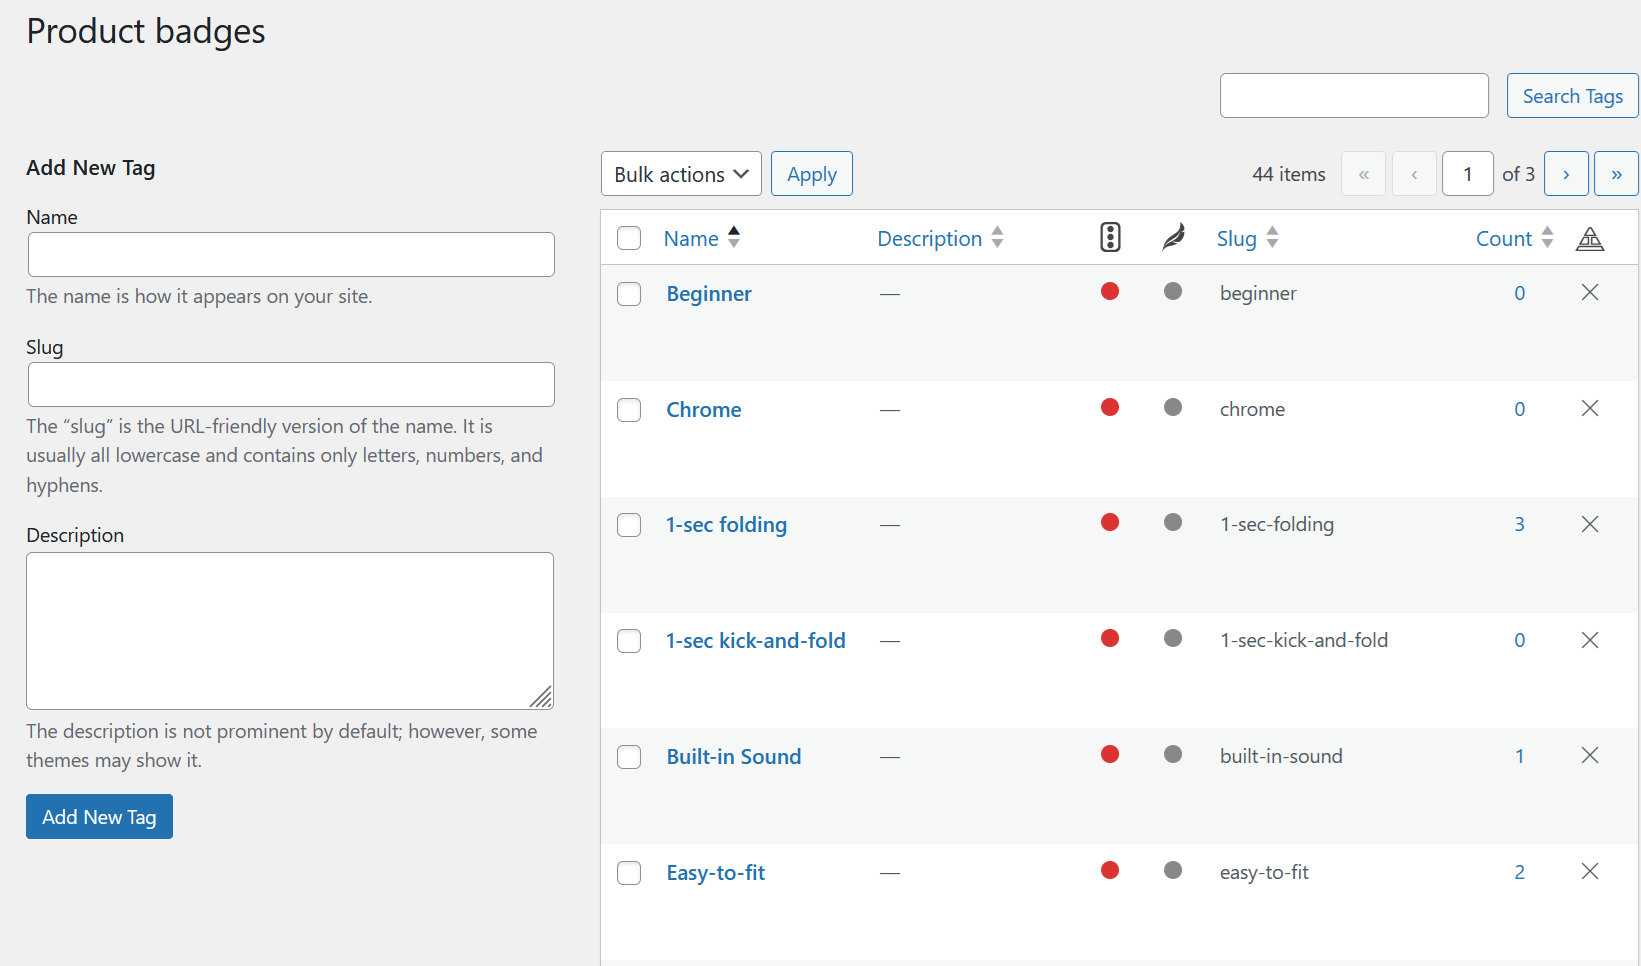Sort tags by Count column
Viewport: 1641px width, 966px height.
click(1514, 238)
